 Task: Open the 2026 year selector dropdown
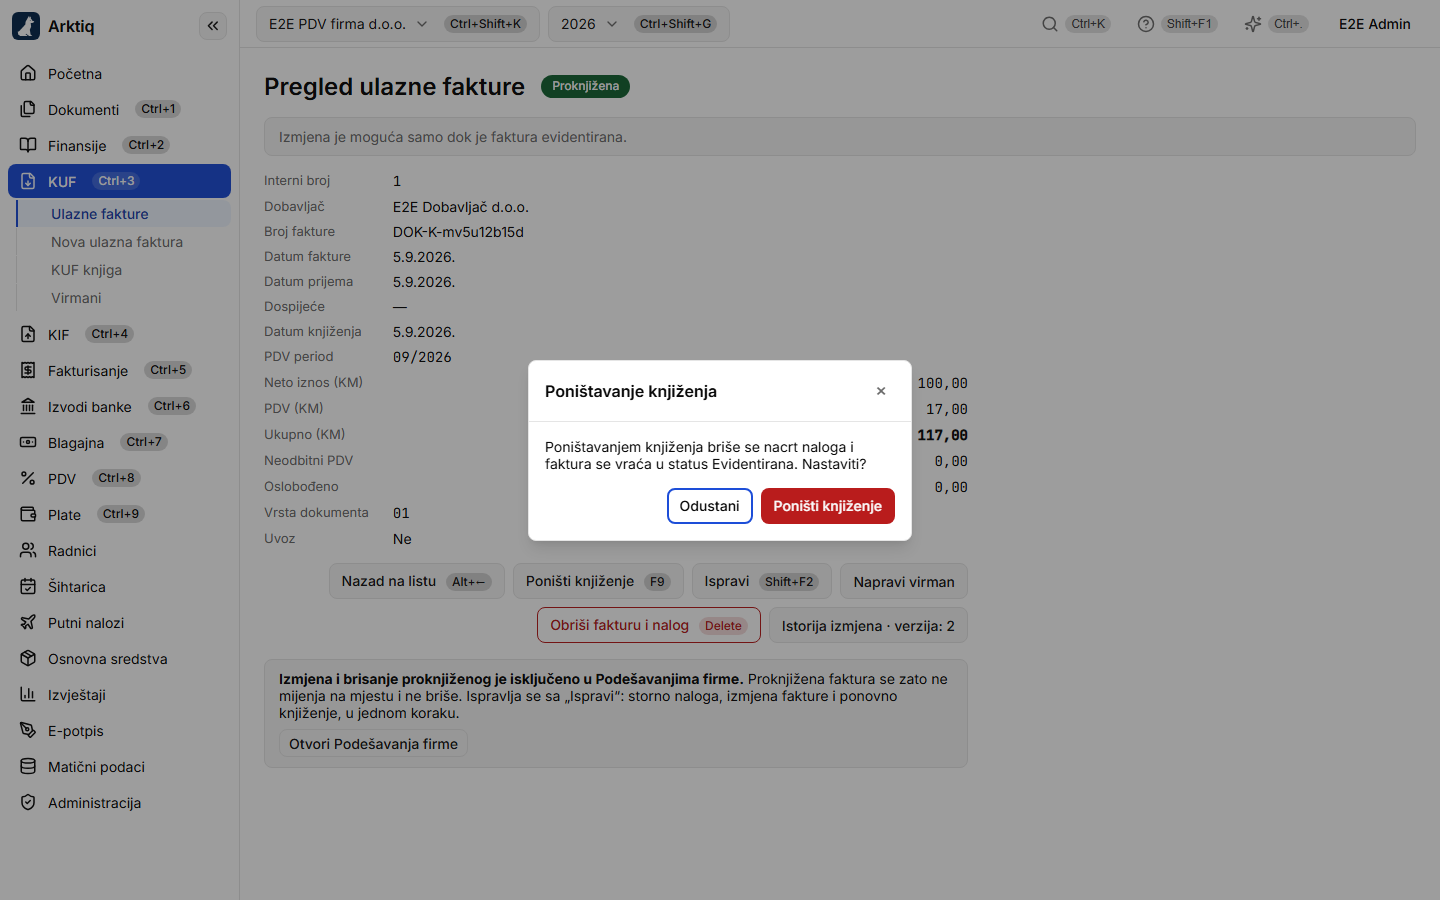click(x=638, y=24)
